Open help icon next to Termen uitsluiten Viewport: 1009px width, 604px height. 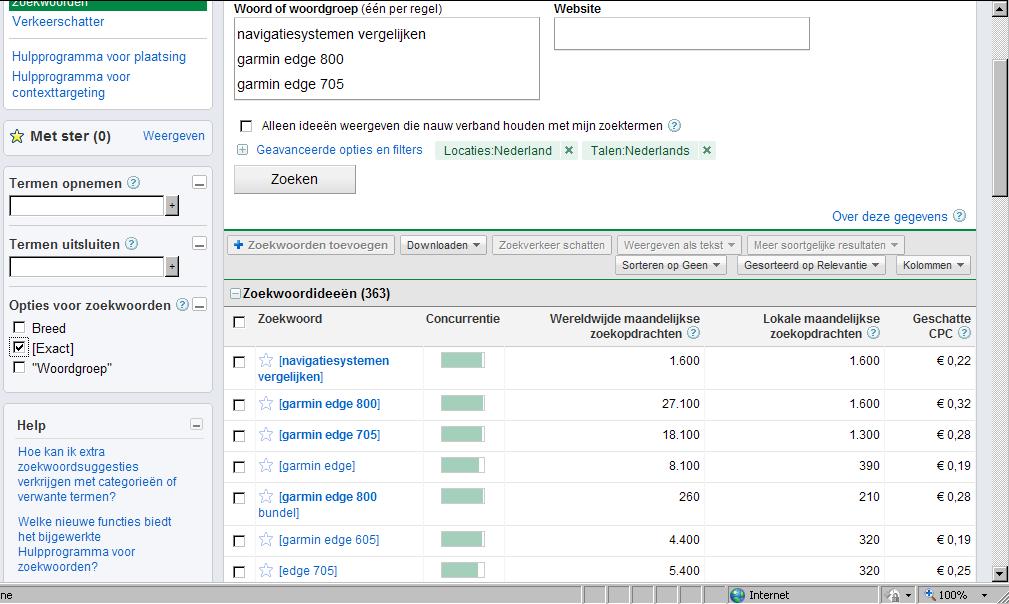[131, 244]
